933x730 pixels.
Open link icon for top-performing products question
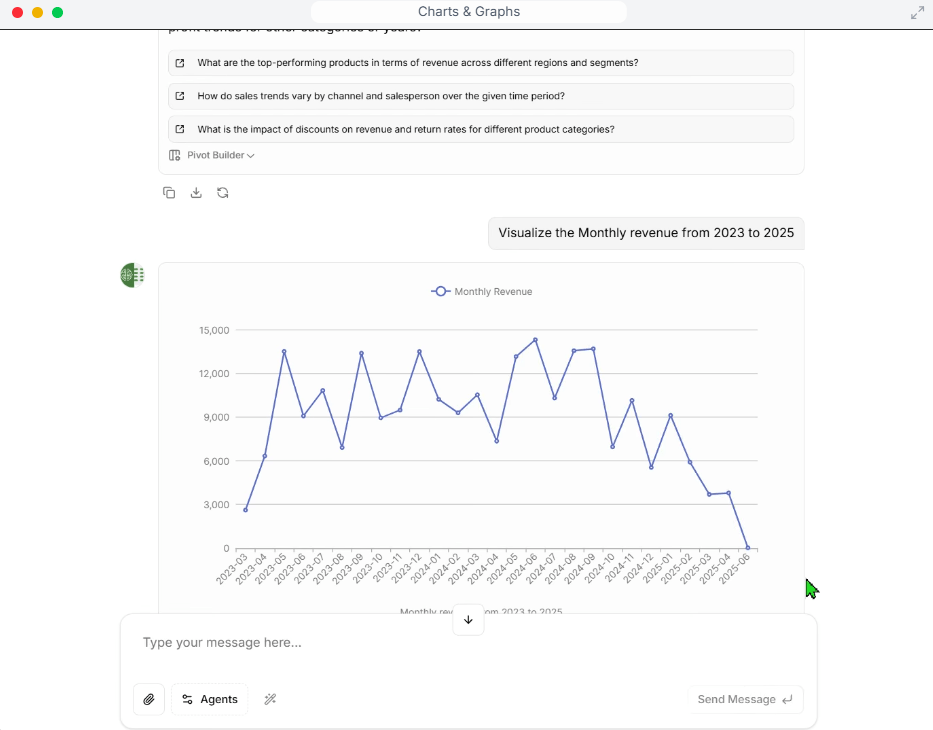pyautogui.click(x=180, y=63)
